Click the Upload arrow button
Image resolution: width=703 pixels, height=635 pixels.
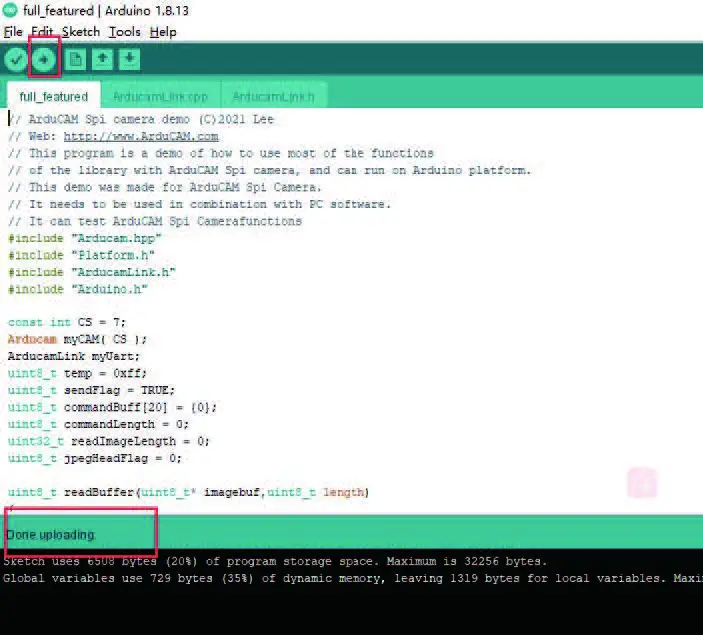(43, 59)
